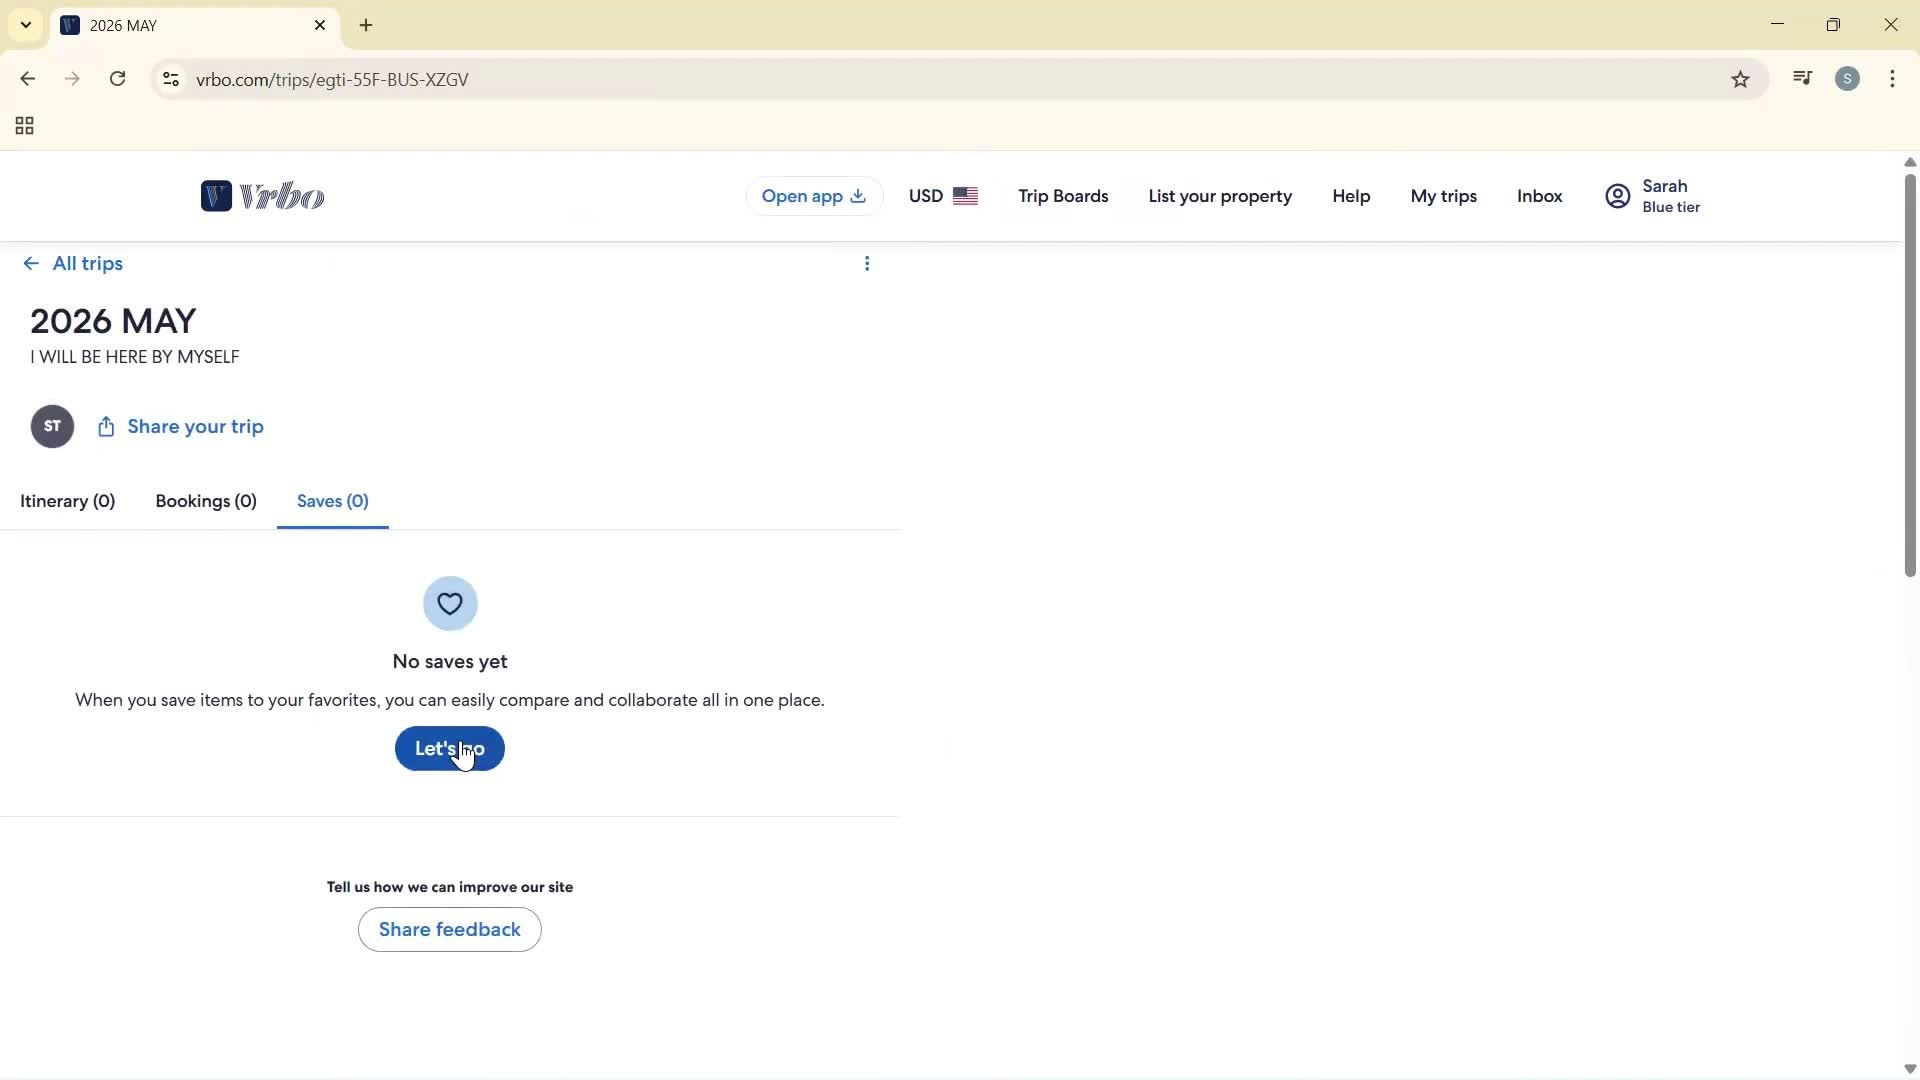Viewport: 1920px width, 1080px height.
Task: Go back to All trips
Action: pyautogui.click(x=73, y=264)
